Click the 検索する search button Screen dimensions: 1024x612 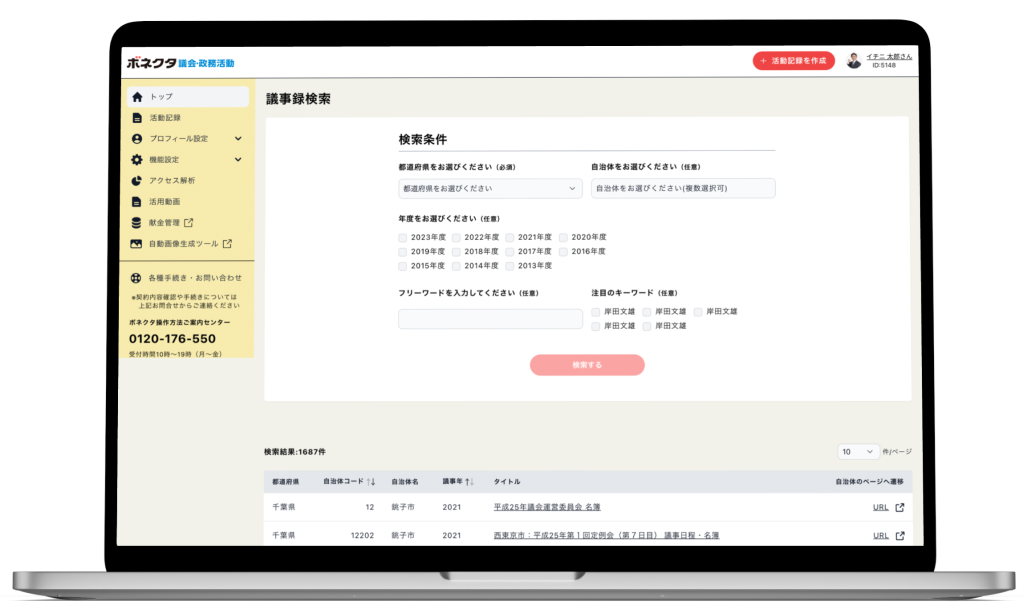click(587, 365)
